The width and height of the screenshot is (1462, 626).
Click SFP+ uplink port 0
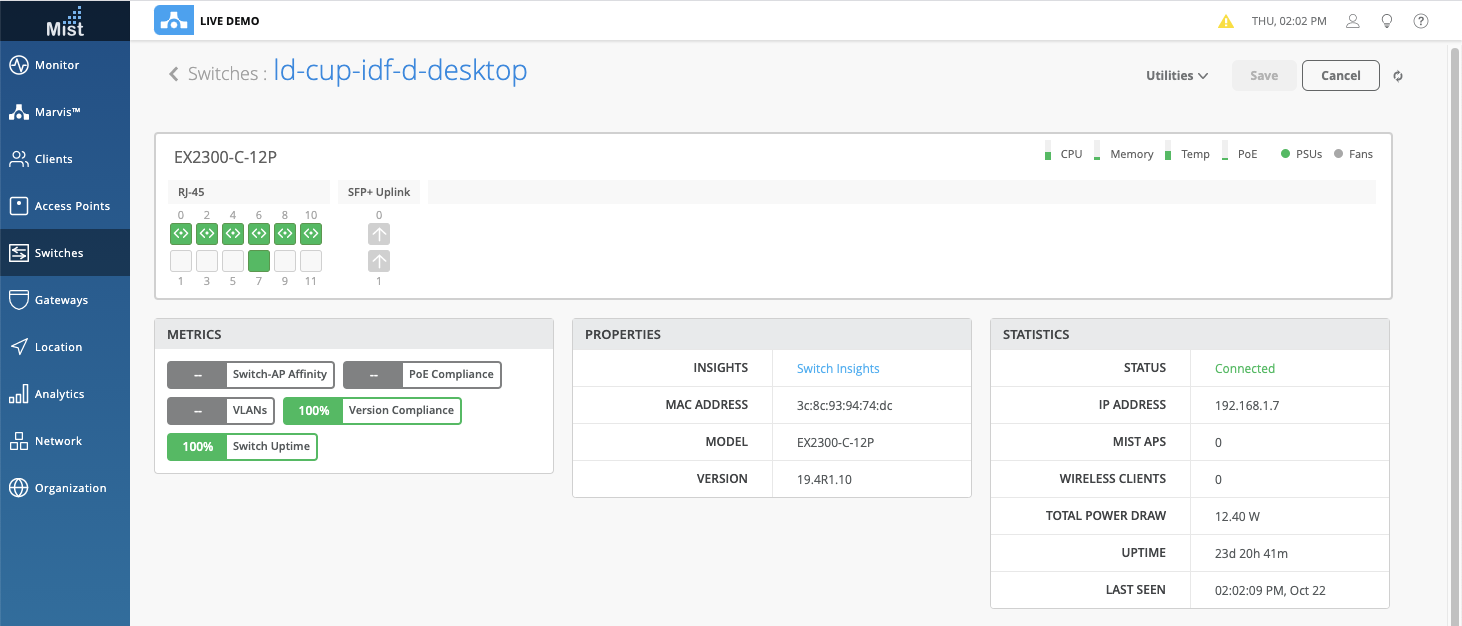pos(379,234)
